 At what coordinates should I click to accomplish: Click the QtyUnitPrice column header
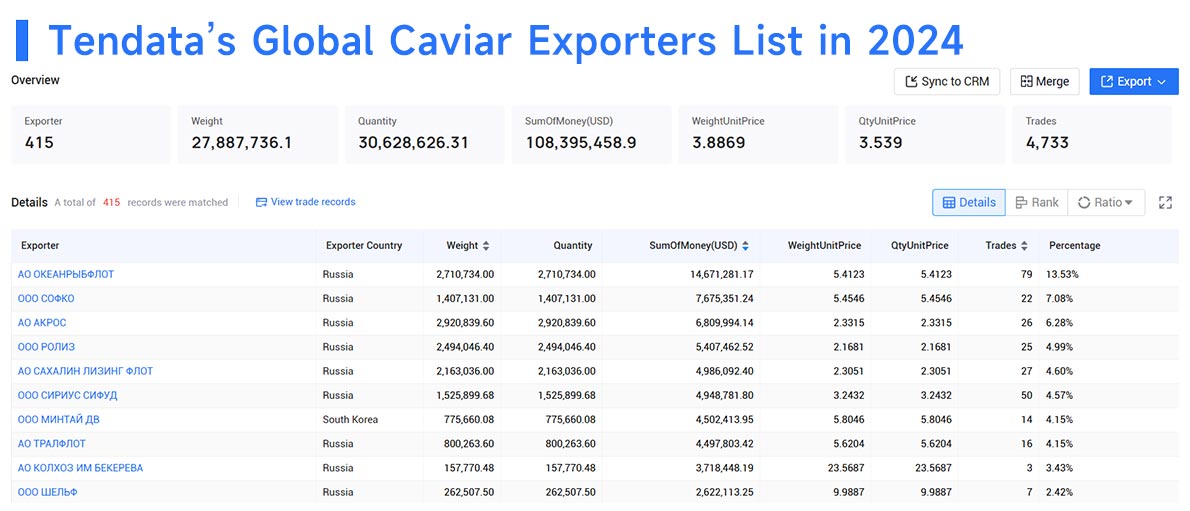point(921,246)
